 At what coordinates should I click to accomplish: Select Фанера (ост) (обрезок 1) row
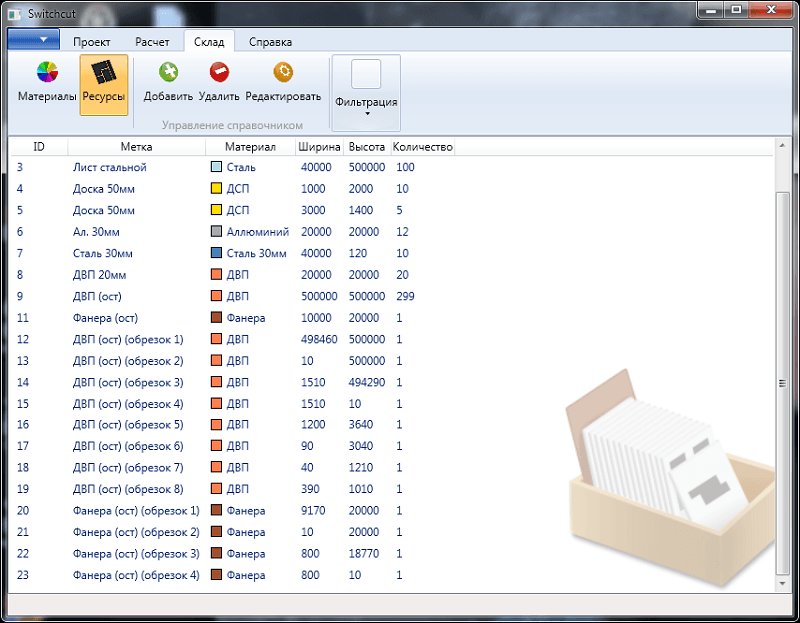pos(392,510)
